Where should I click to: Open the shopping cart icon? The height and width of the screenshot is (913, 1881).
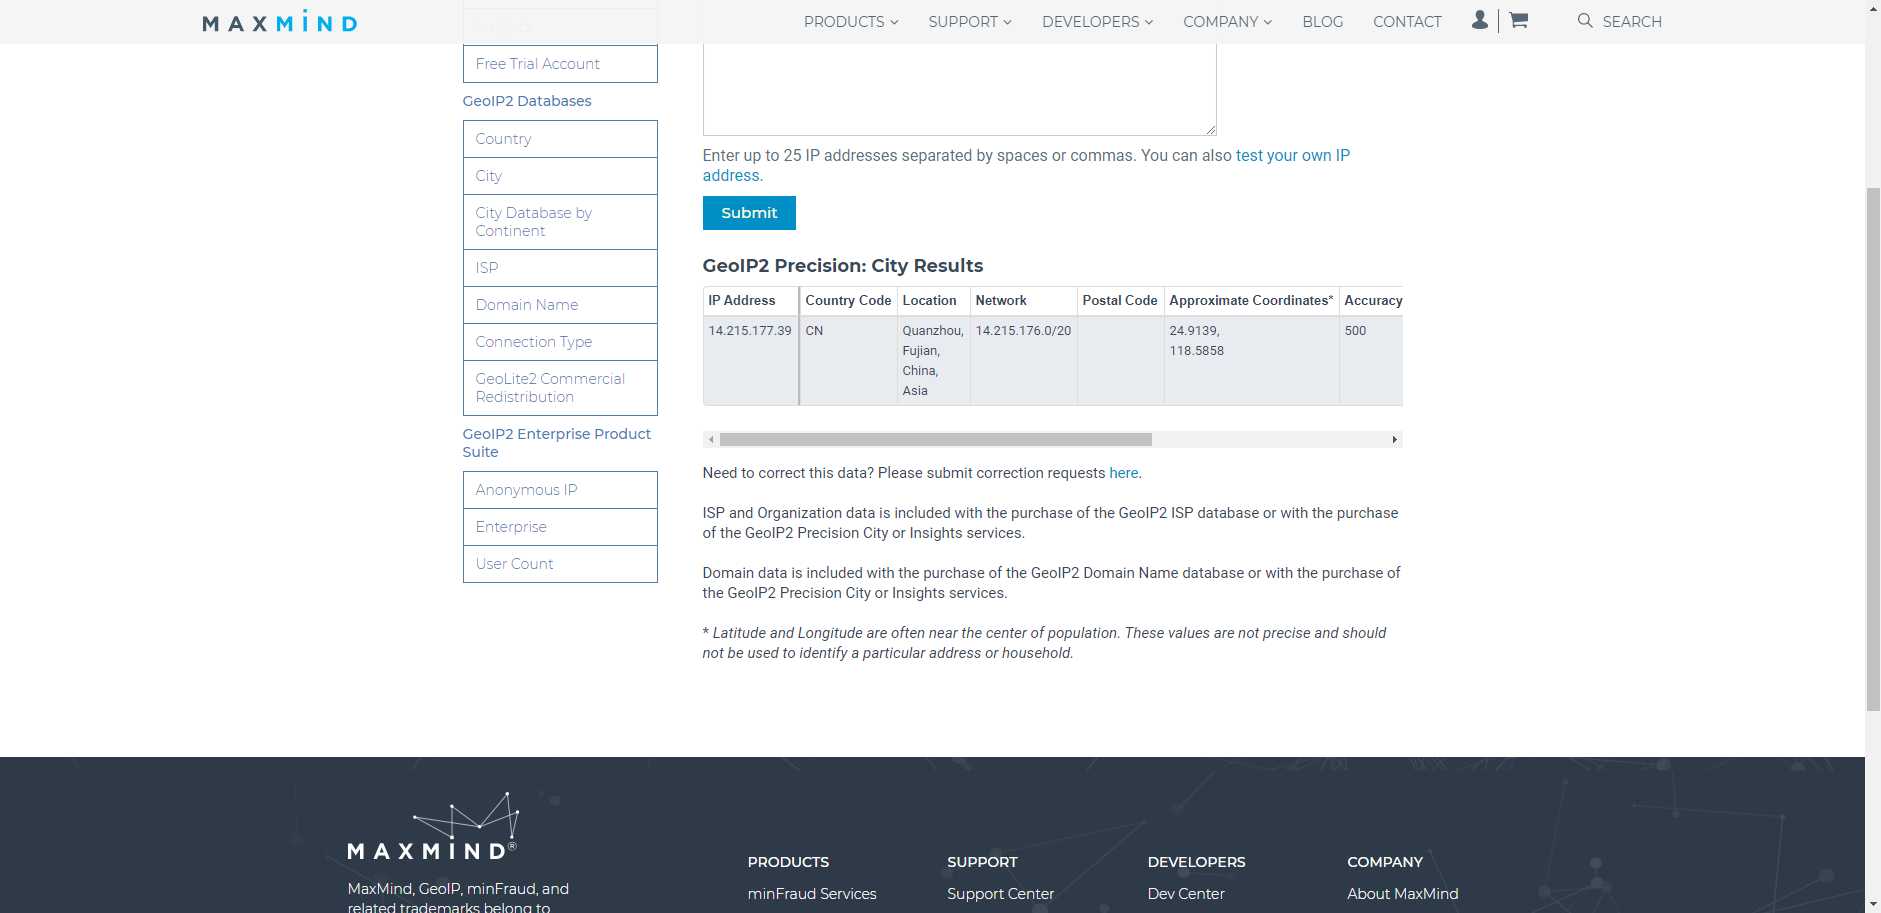[x=1518, y=20]
